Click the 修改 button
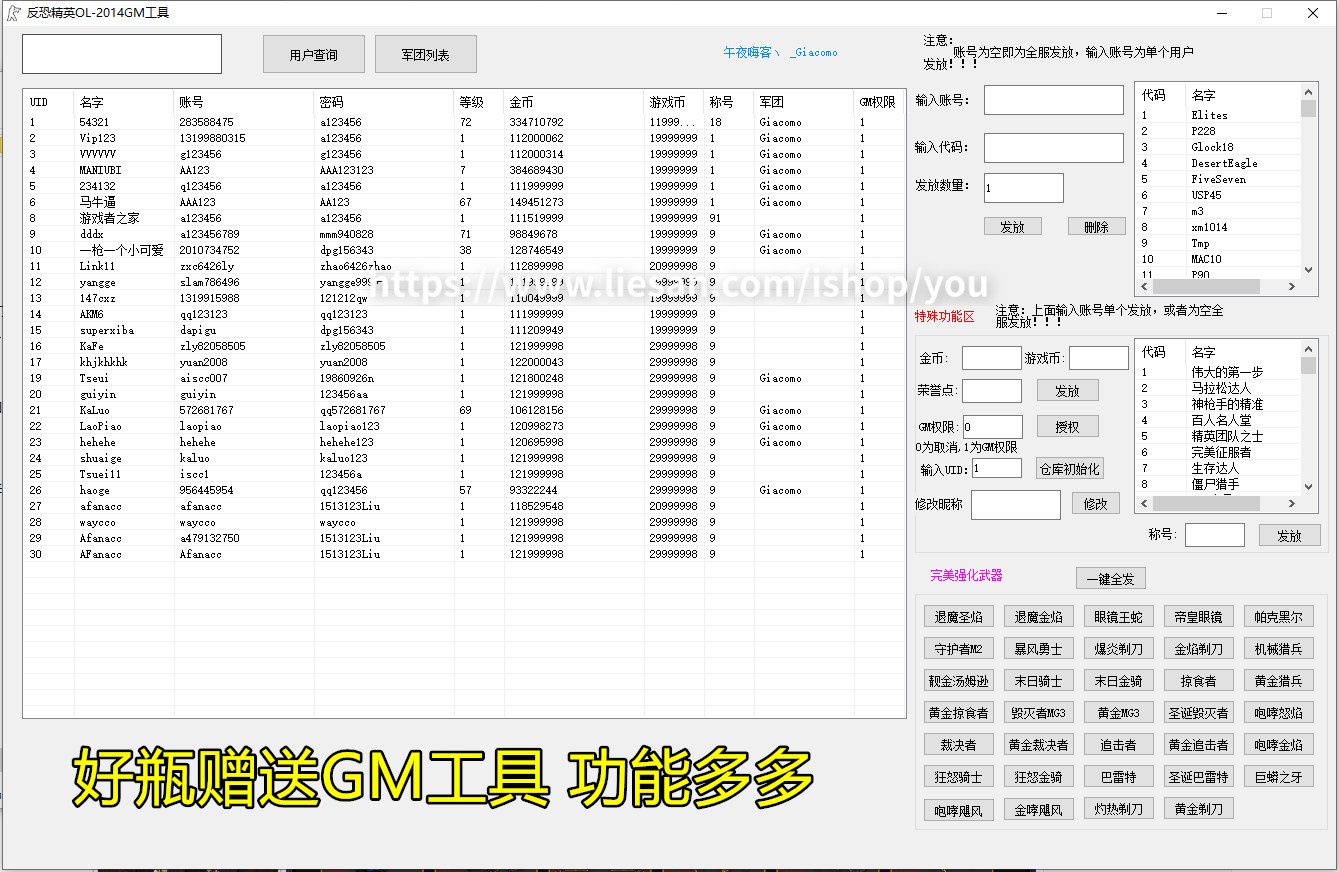This screenshot has height=872, width=1339. tap(1095, 504)
